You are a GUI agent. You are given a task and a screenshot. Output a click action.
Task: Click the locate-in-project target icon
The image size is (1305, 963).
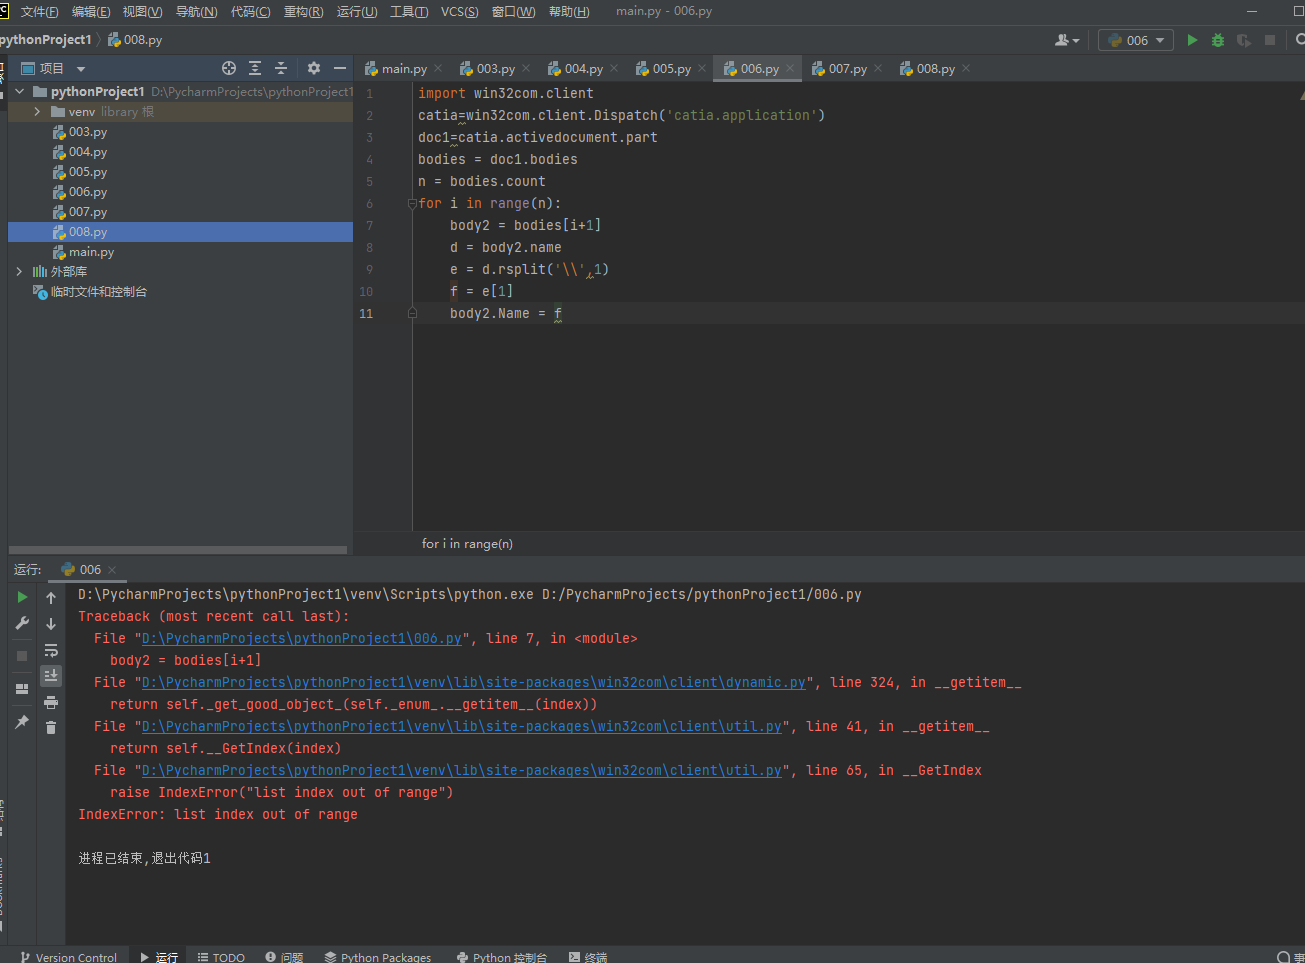coord(229,68)
